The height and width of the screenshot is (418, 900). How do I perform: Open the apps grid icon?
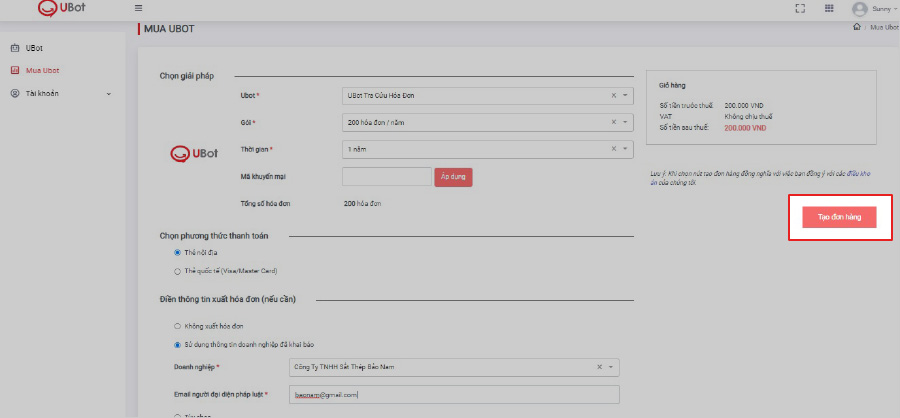pyautogui.click(x=829, y=8)
